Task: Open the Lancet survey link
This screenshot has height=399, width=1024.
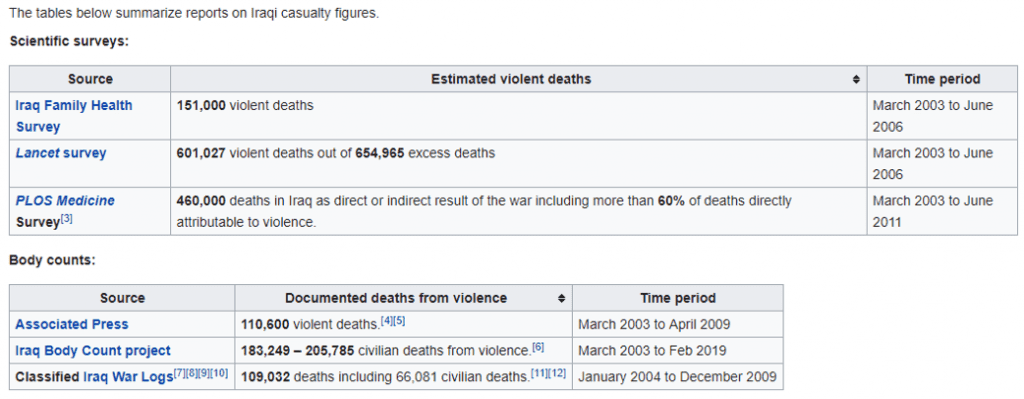Action: pos(61,153)
